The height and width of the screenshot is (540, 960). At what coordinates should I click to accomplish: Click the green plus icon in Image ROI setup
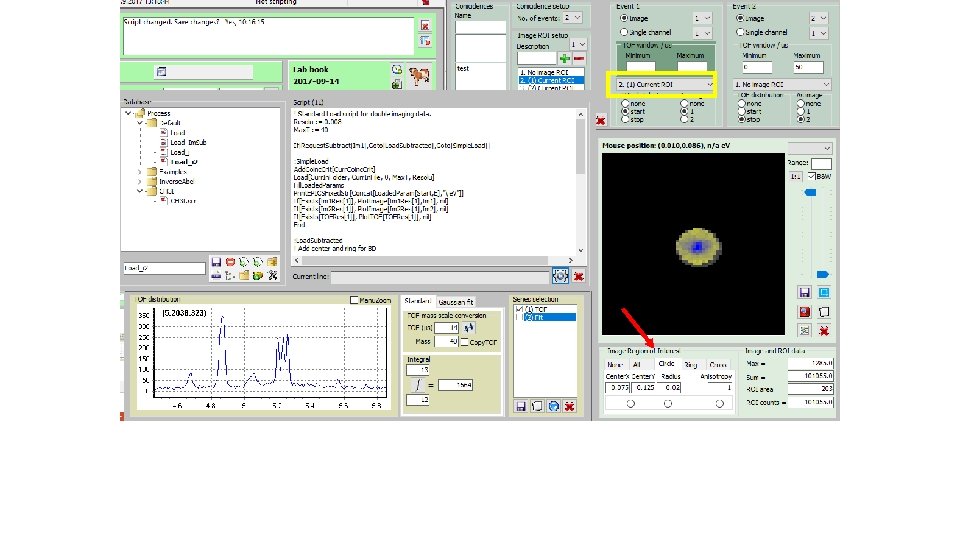pyautogui.click(x=565, y=59)
